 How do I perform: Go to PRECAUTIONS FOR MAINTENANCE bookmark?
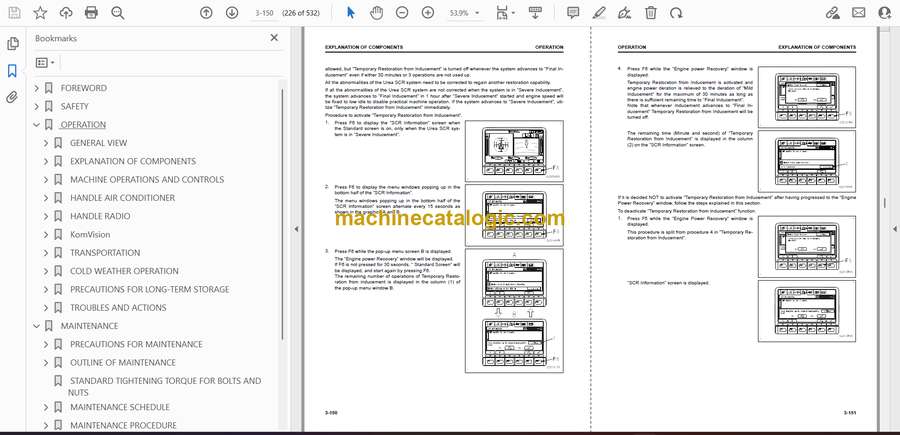(x=137, y=344)
